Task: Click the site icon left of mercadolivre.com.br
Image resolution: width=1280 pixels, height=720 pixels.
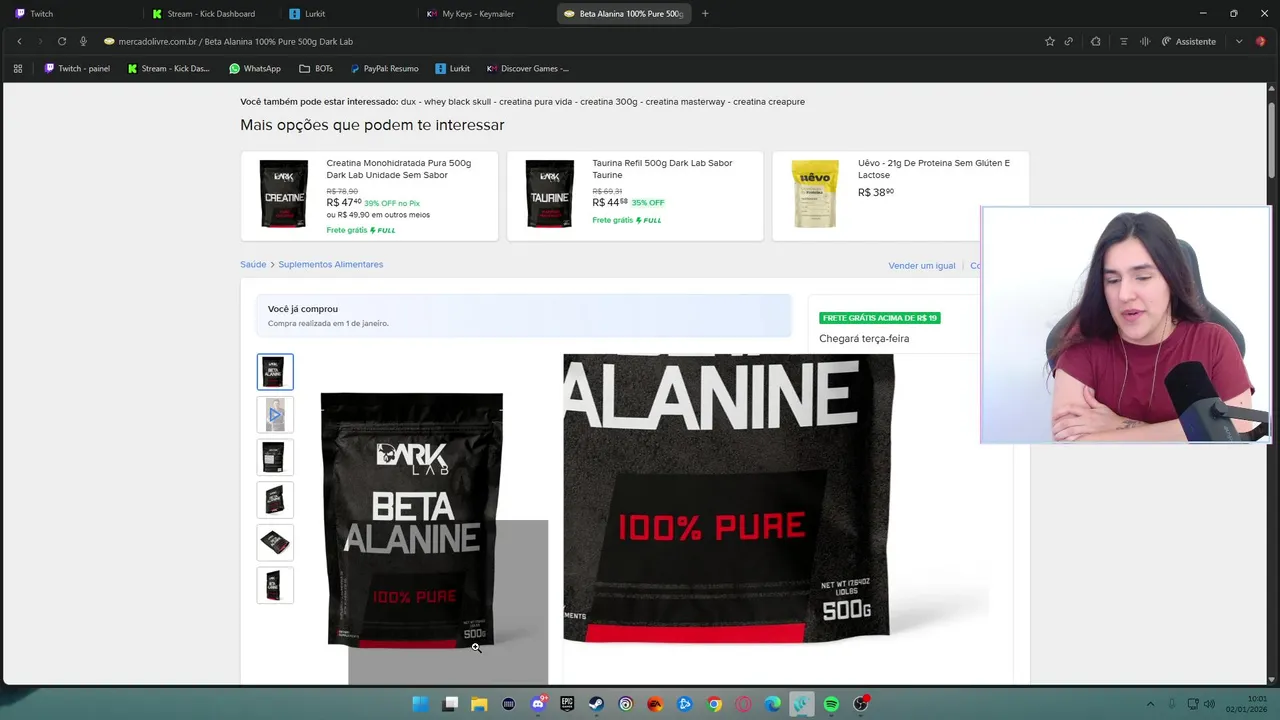Action: click(109, 41)
